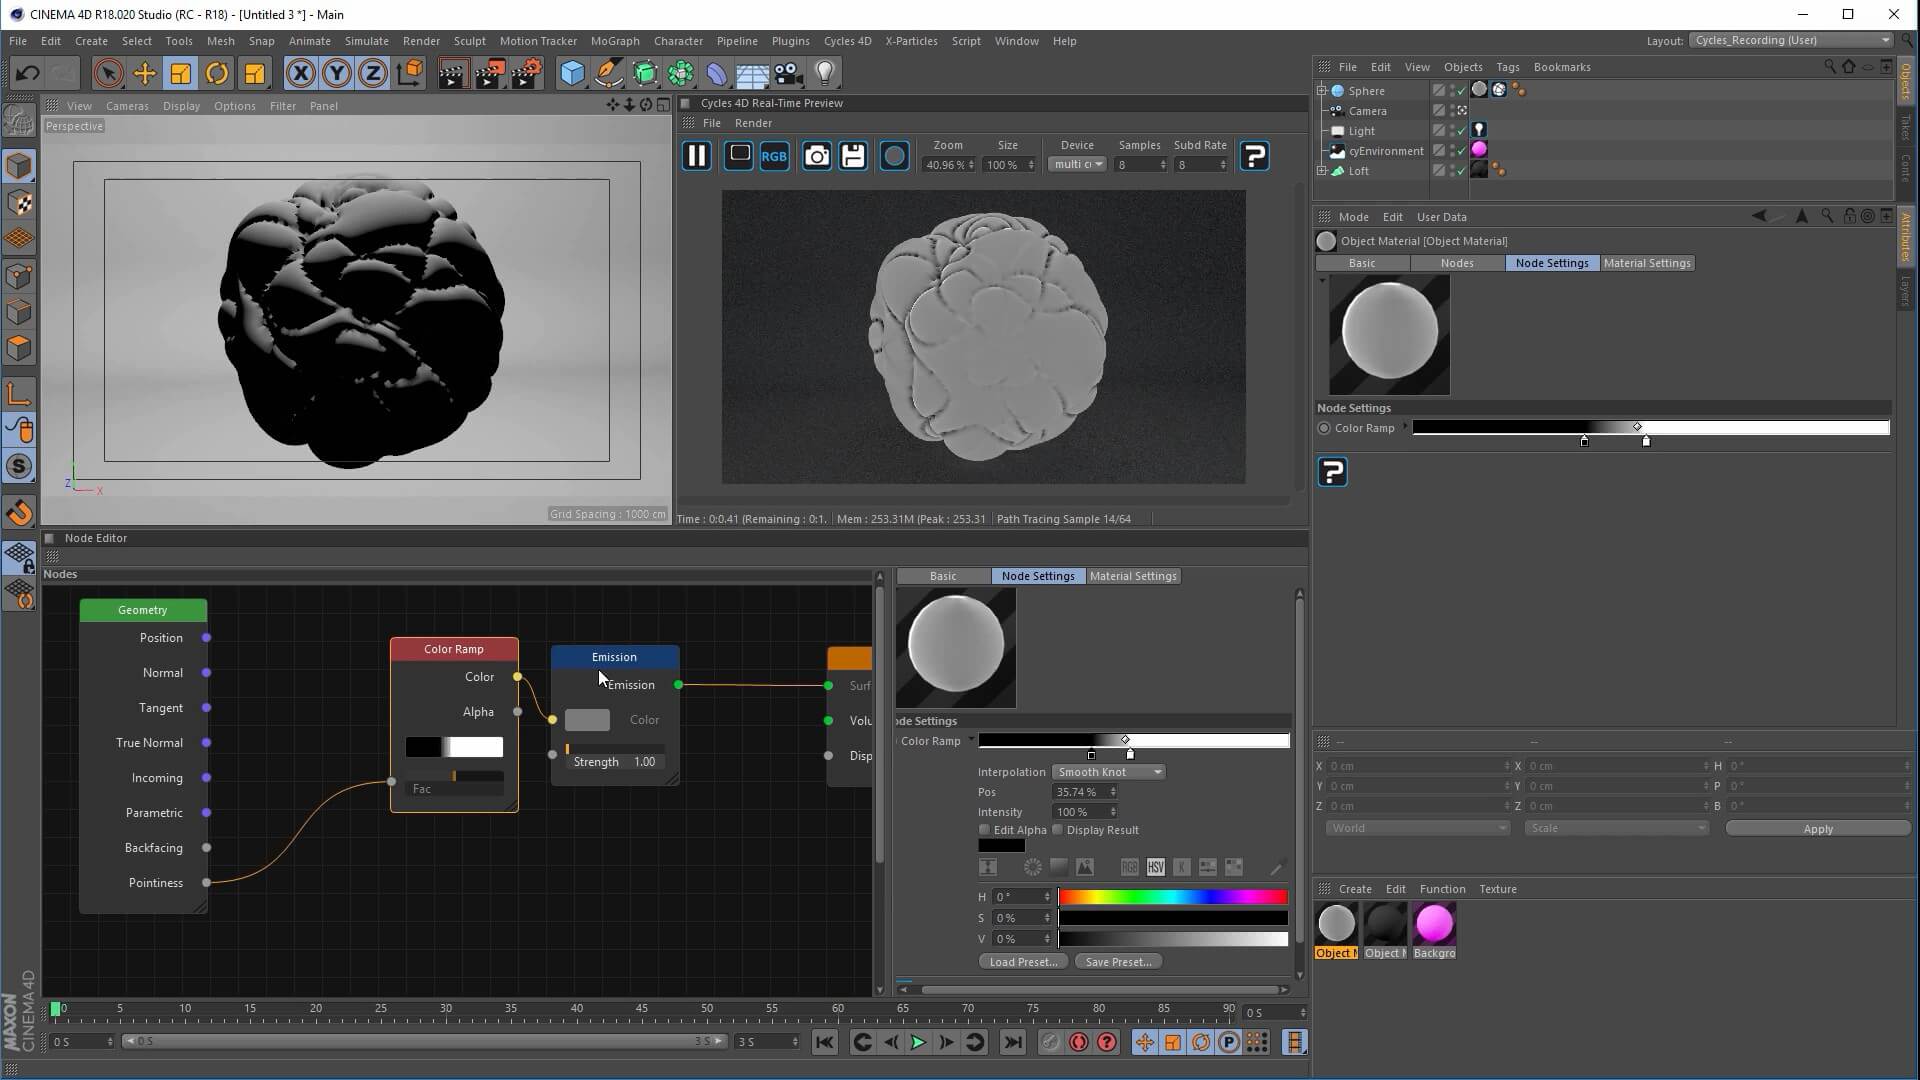
Task: Add a Cube primitive from toolbar
Action: (x=572, y=73)
